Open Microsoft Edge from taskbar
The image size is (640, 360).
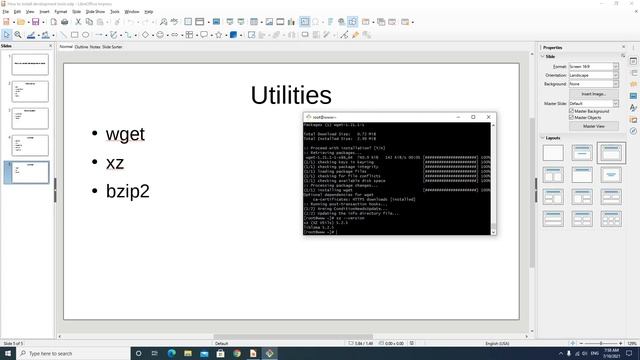[x=171, y=353]
